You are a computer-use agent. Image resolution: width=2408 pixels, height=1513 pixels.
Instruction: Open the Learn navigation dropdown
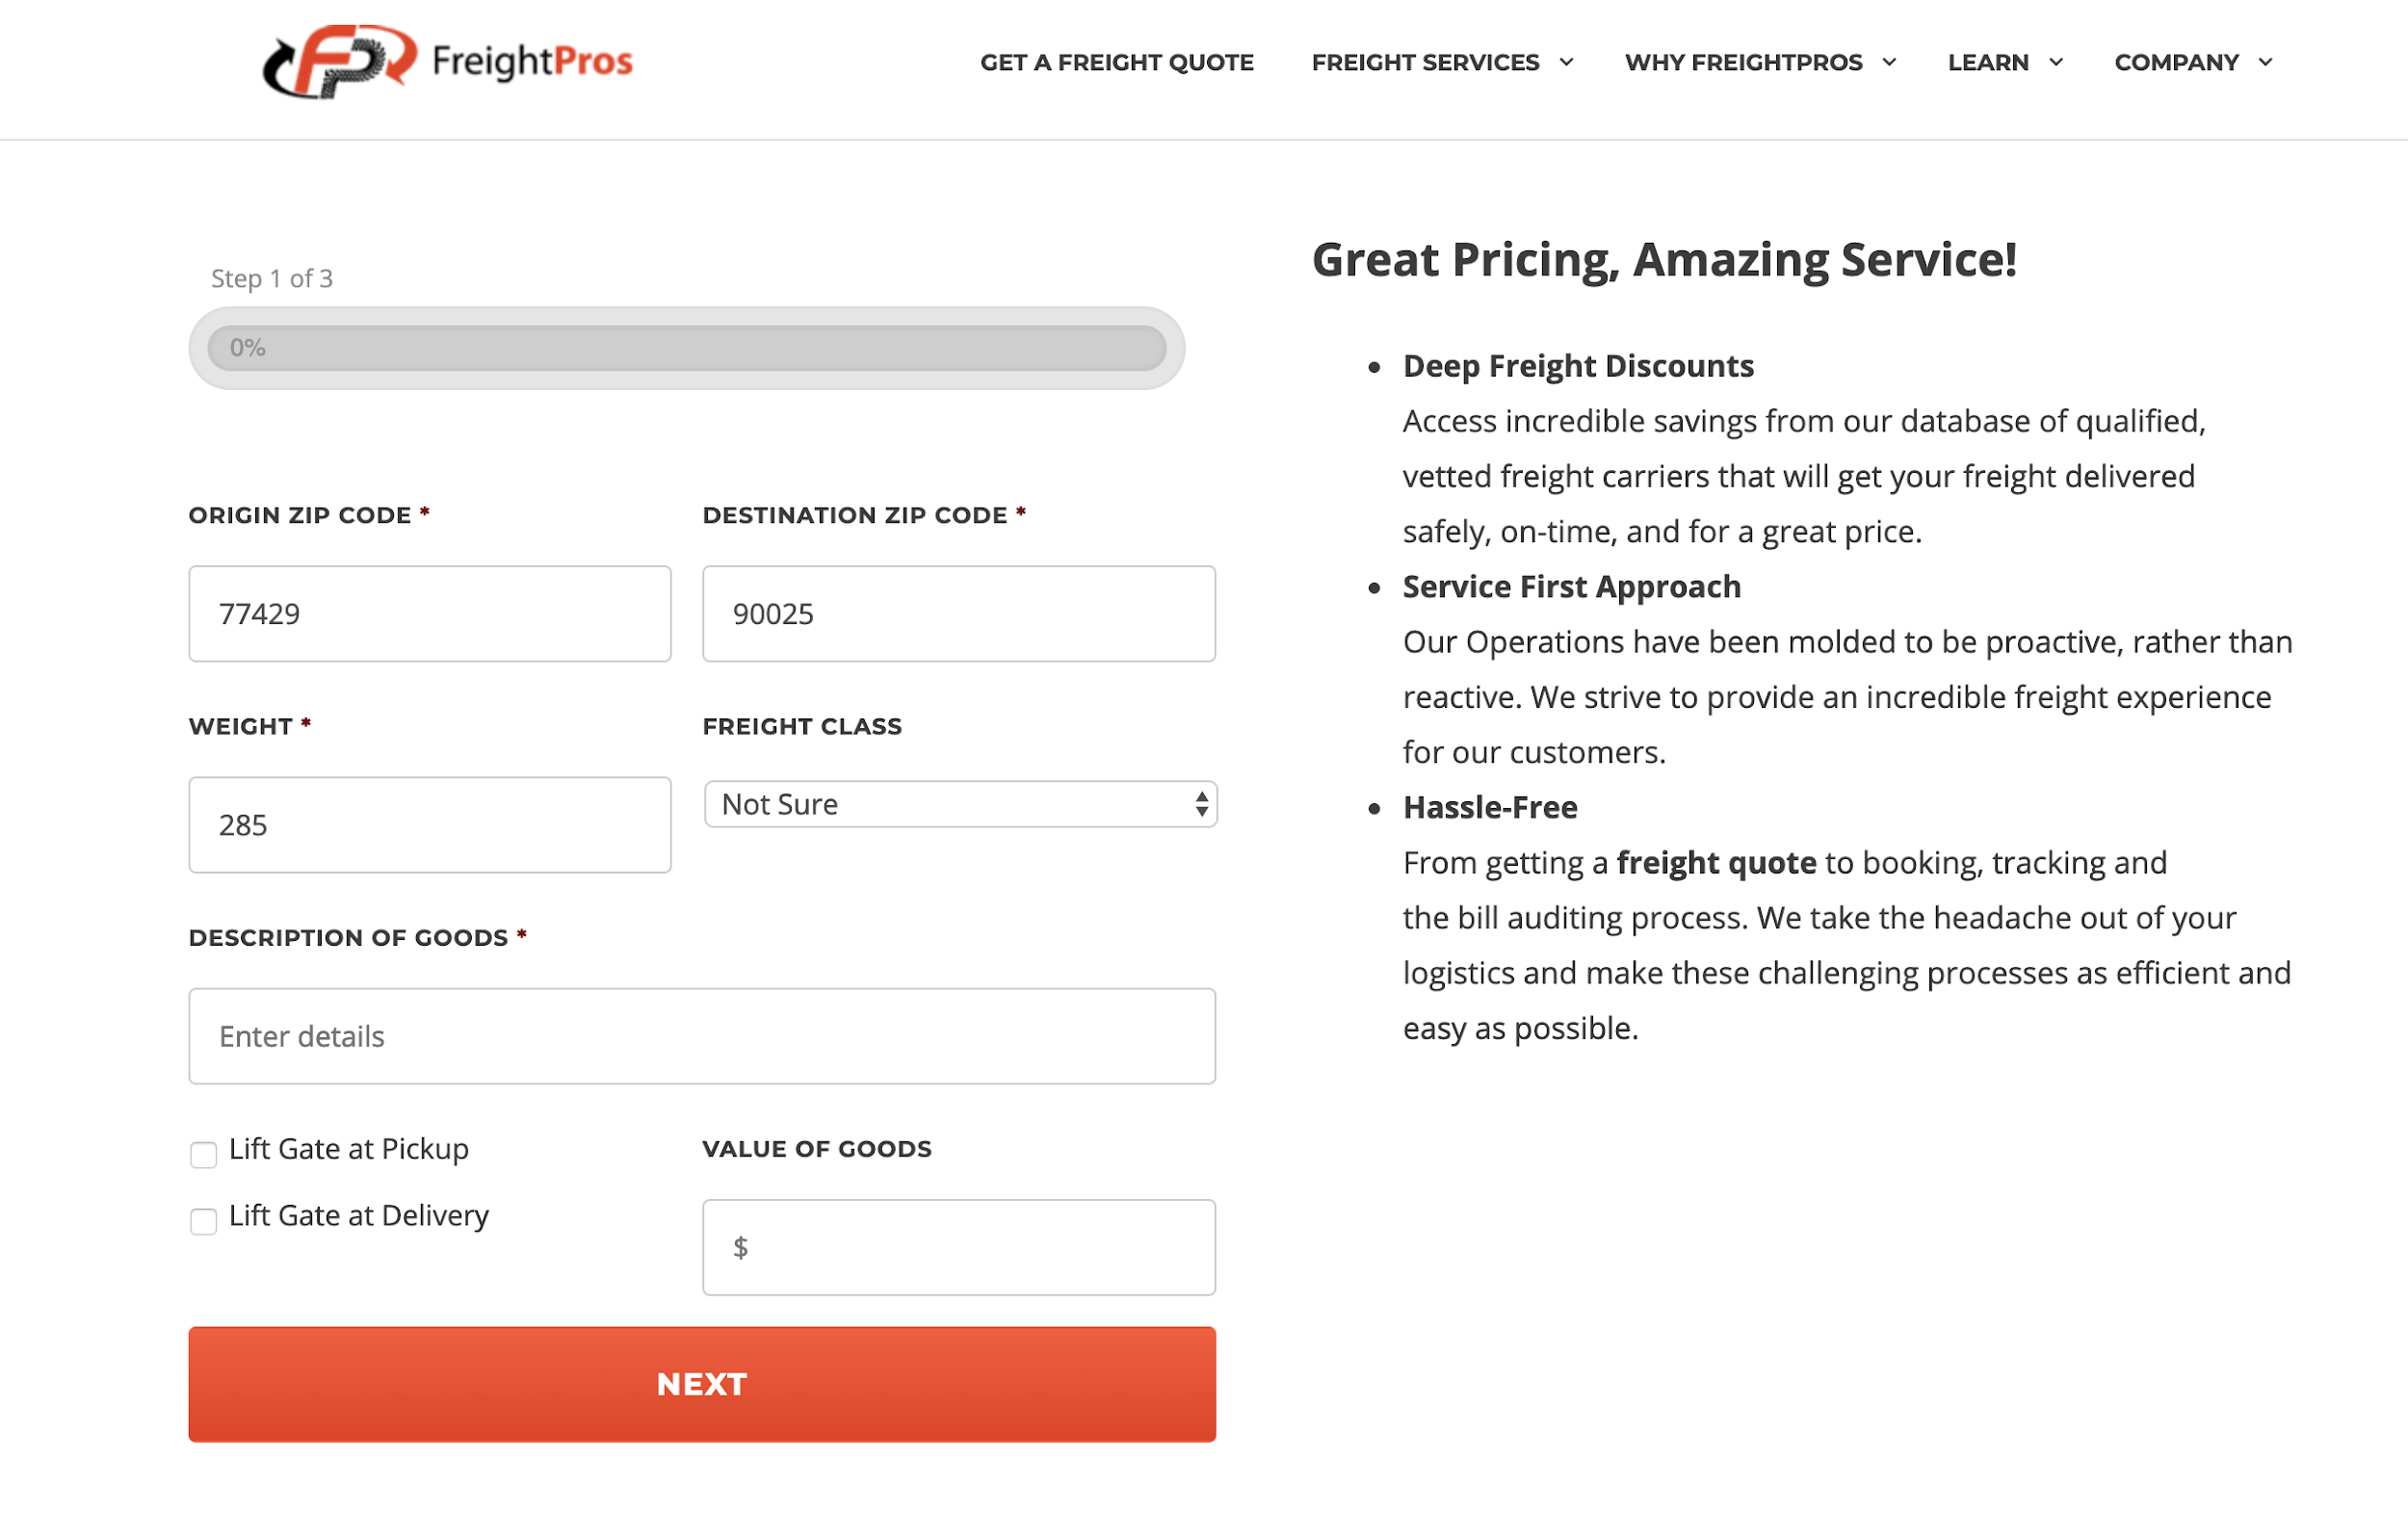[2057, 62]
